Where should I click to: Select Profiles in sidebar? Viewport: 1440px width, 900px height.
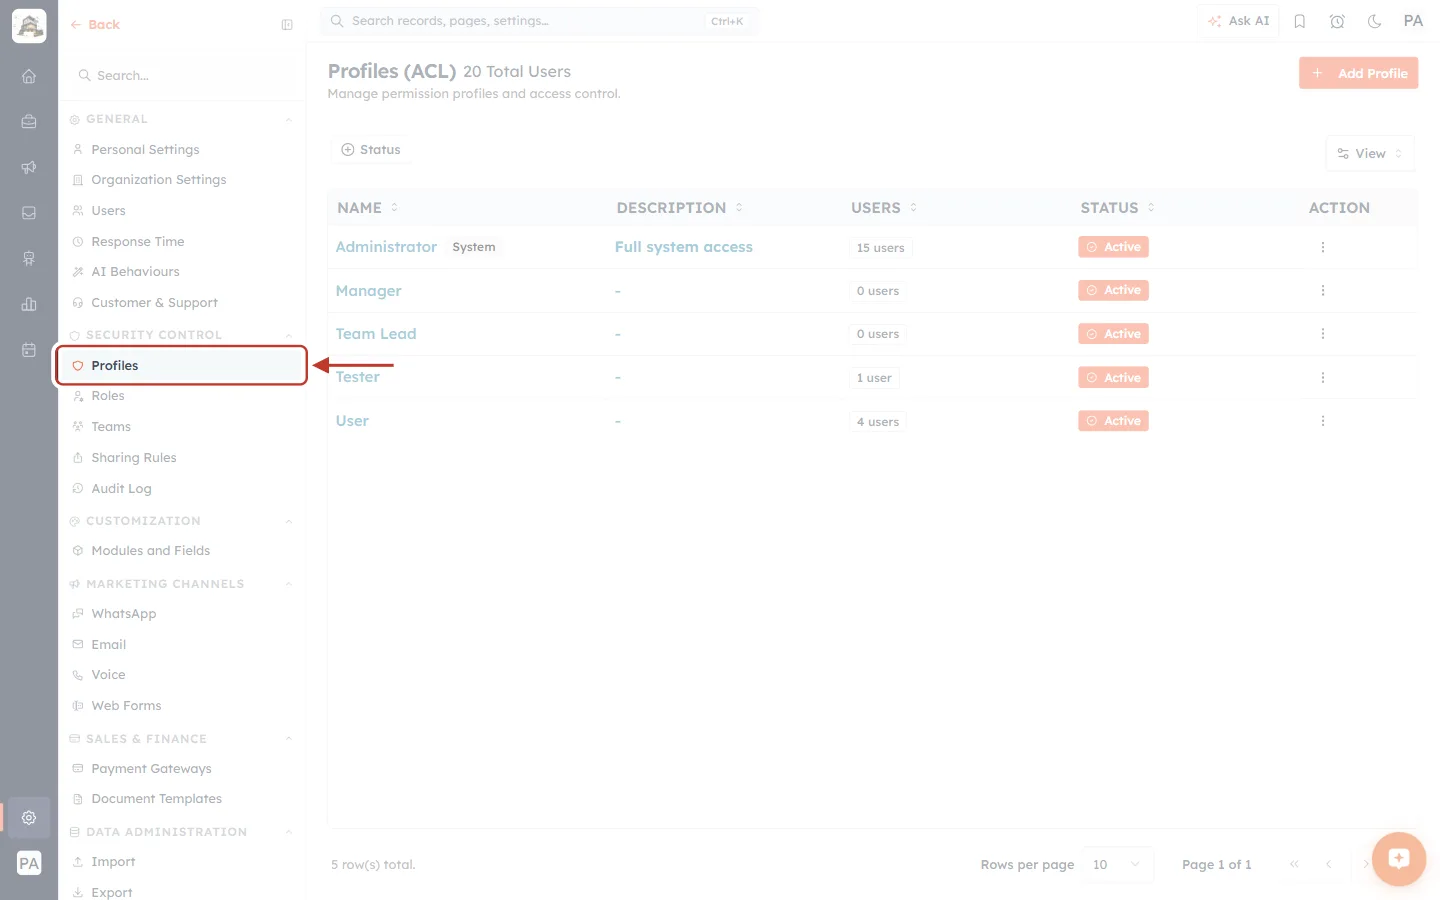pos(182,366)
